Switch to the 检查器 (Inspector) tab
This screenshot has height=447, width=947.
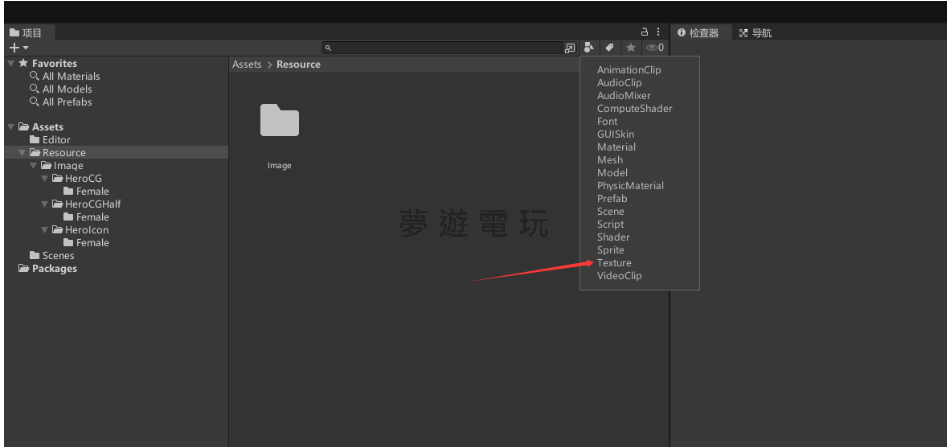click(x=699, y=33)
